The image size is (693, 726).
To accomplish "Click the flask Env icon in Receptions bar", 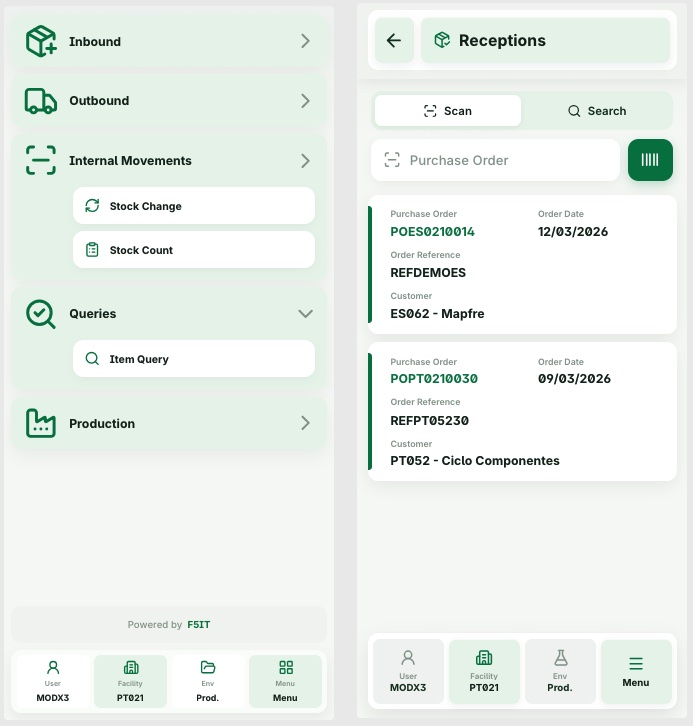I will click(x=561, y=657).
